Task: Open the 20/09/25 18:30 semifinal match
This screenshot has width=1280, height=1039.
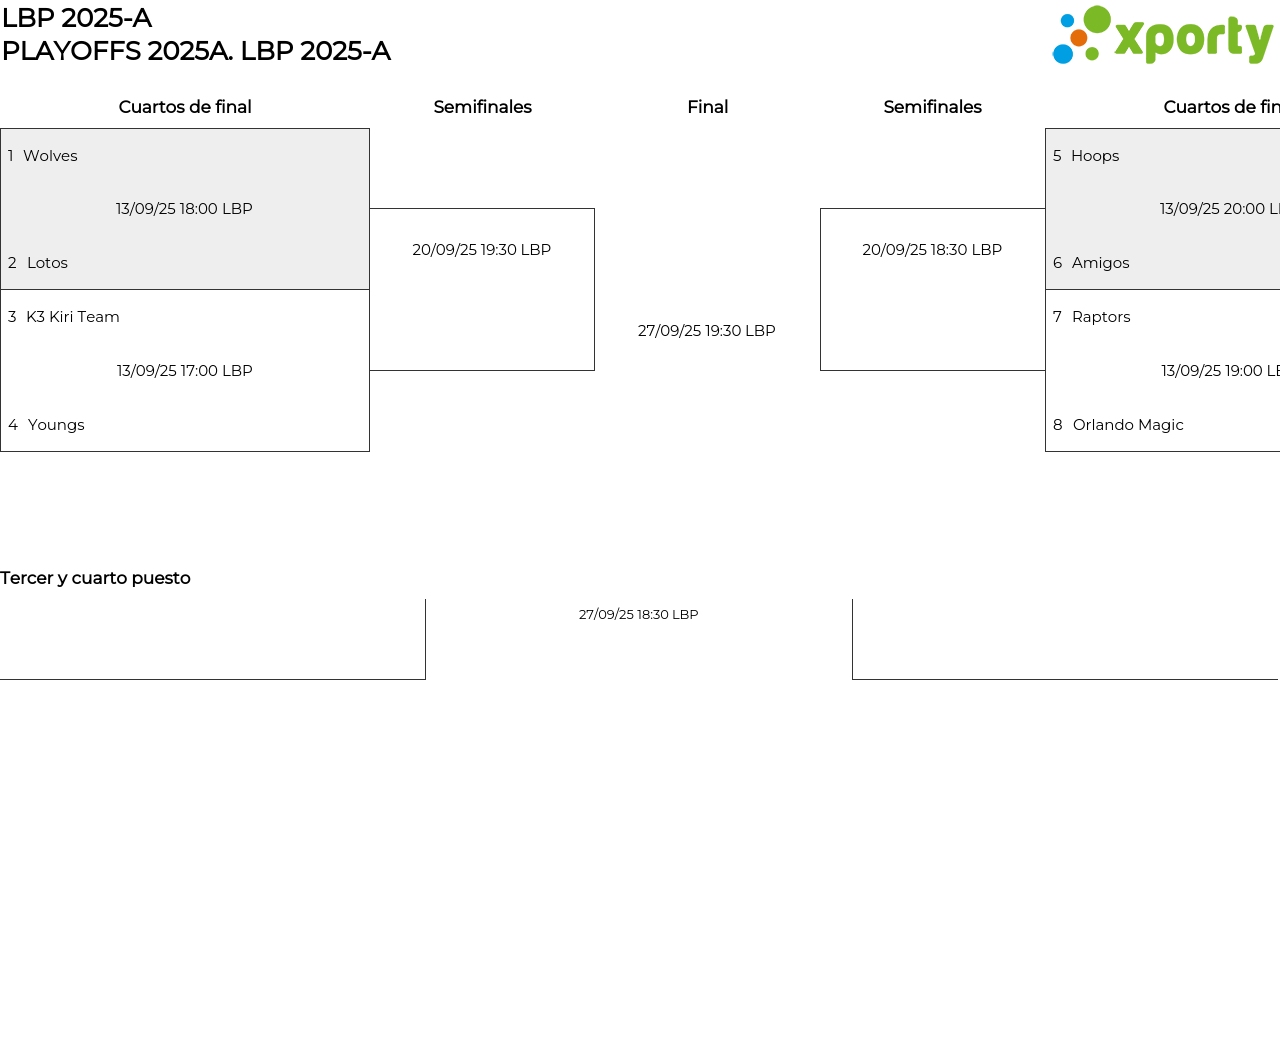Action: [x=932, y=250]
